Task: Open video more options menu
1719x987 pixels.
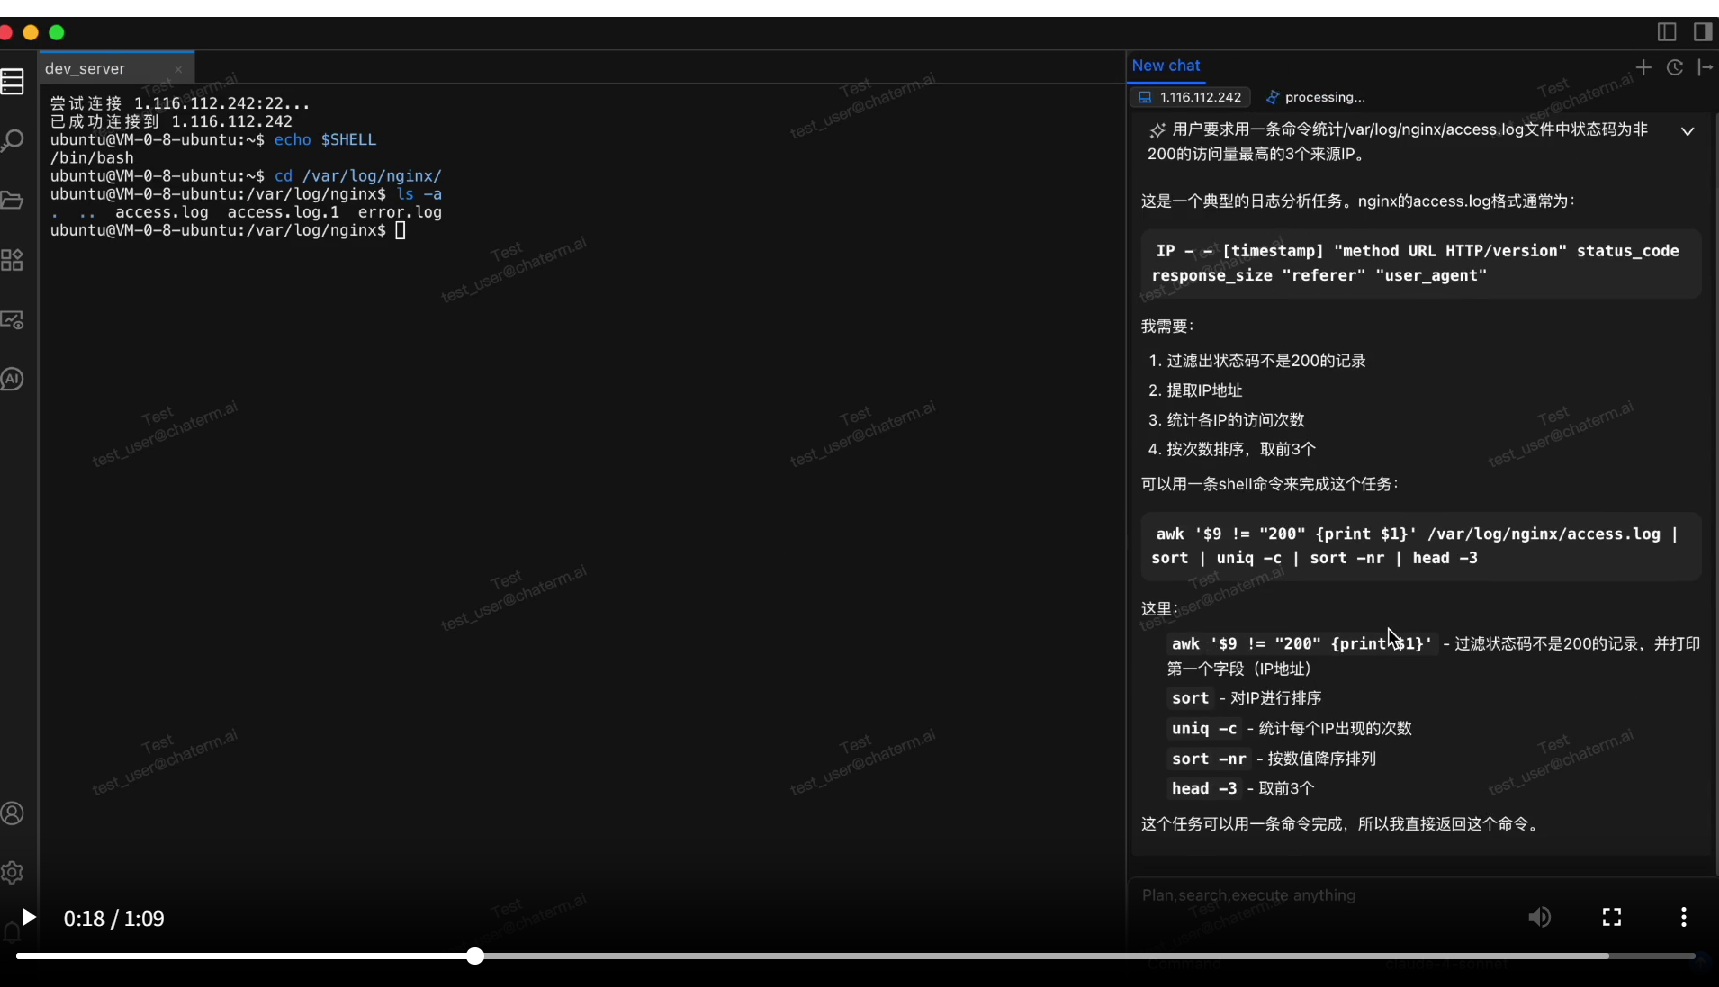Action: coord(1684,917)
